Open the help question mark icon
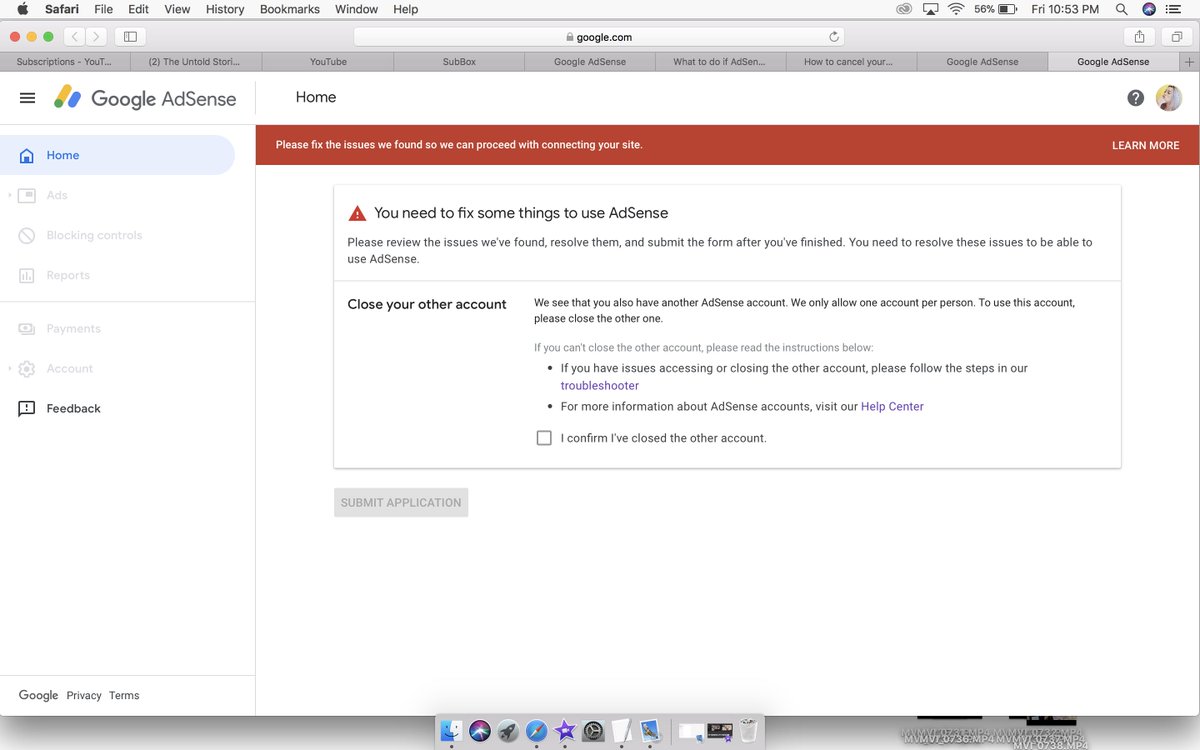The image size is (1200, 750). click(1135, 98)
